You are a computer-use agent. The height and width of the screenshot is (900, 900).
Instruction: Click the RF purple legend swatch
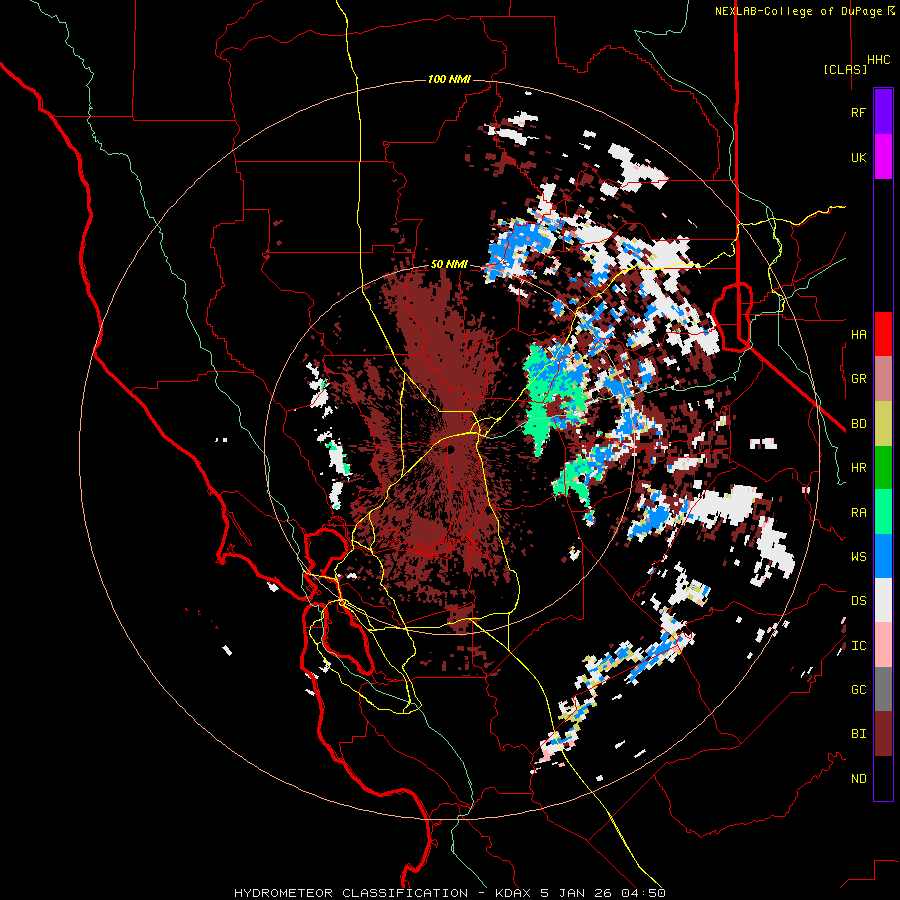tap(883, 112)
